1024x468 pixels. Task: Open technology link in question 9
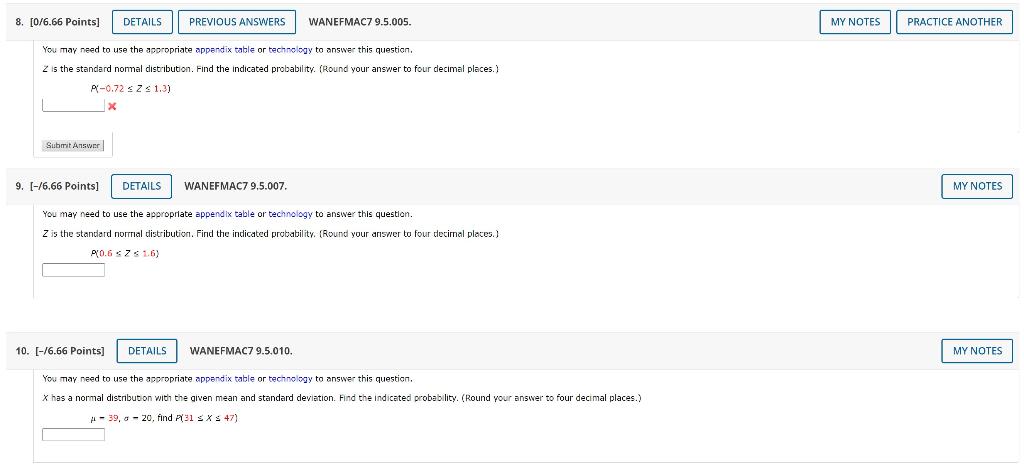click(x=291, y=213)
